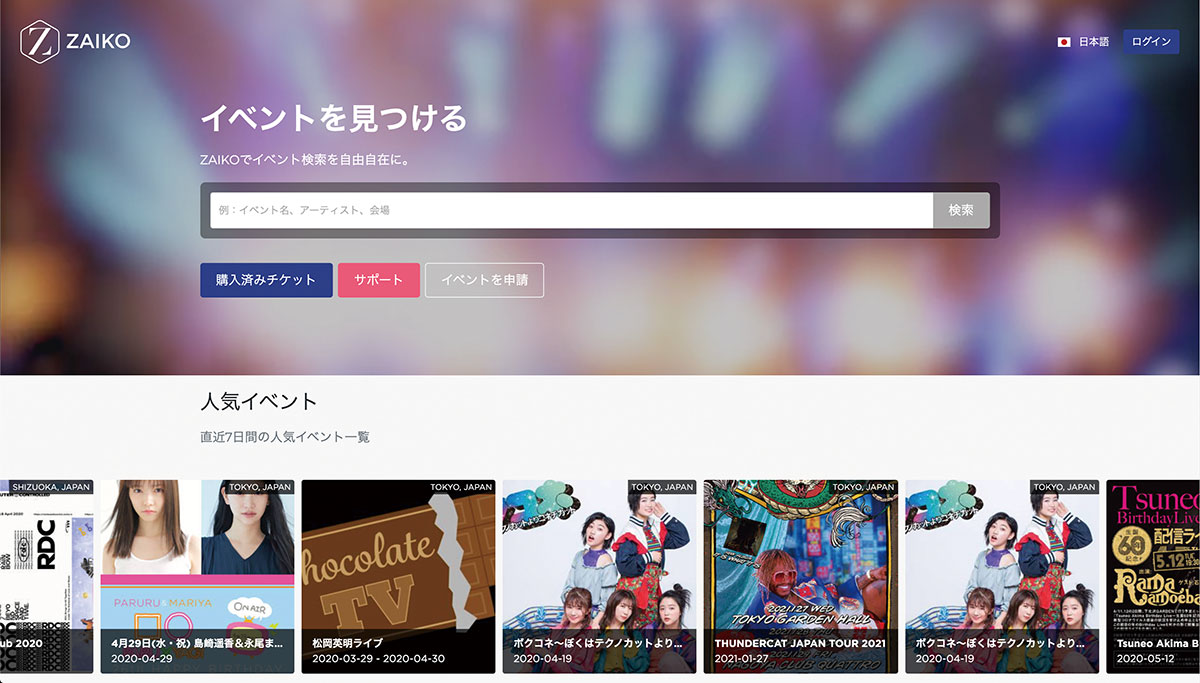Click the 2020-05-12 date on Tsuneo card
This screenshot has width=1200, height=683.
[1148, 660]
